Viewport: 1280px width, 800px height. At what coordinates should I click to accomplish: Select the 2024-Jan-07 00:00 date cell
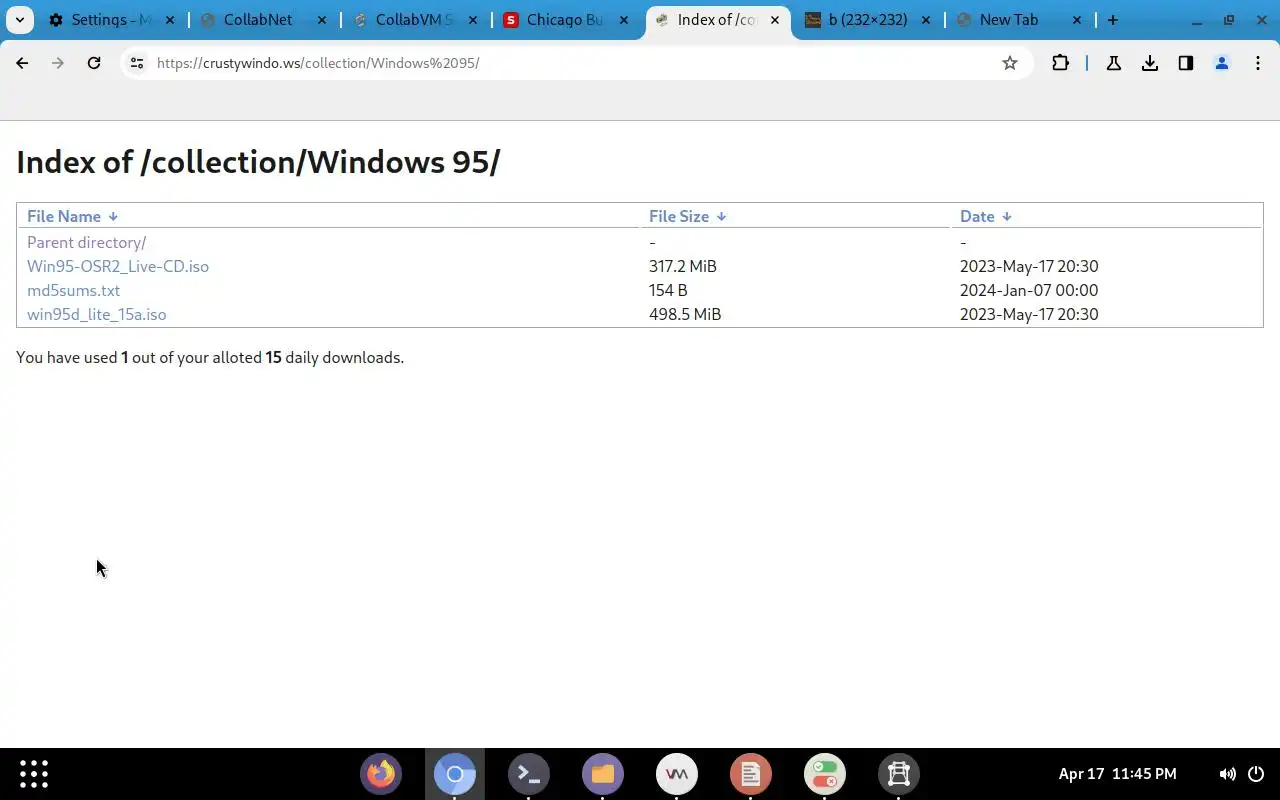1029,290
